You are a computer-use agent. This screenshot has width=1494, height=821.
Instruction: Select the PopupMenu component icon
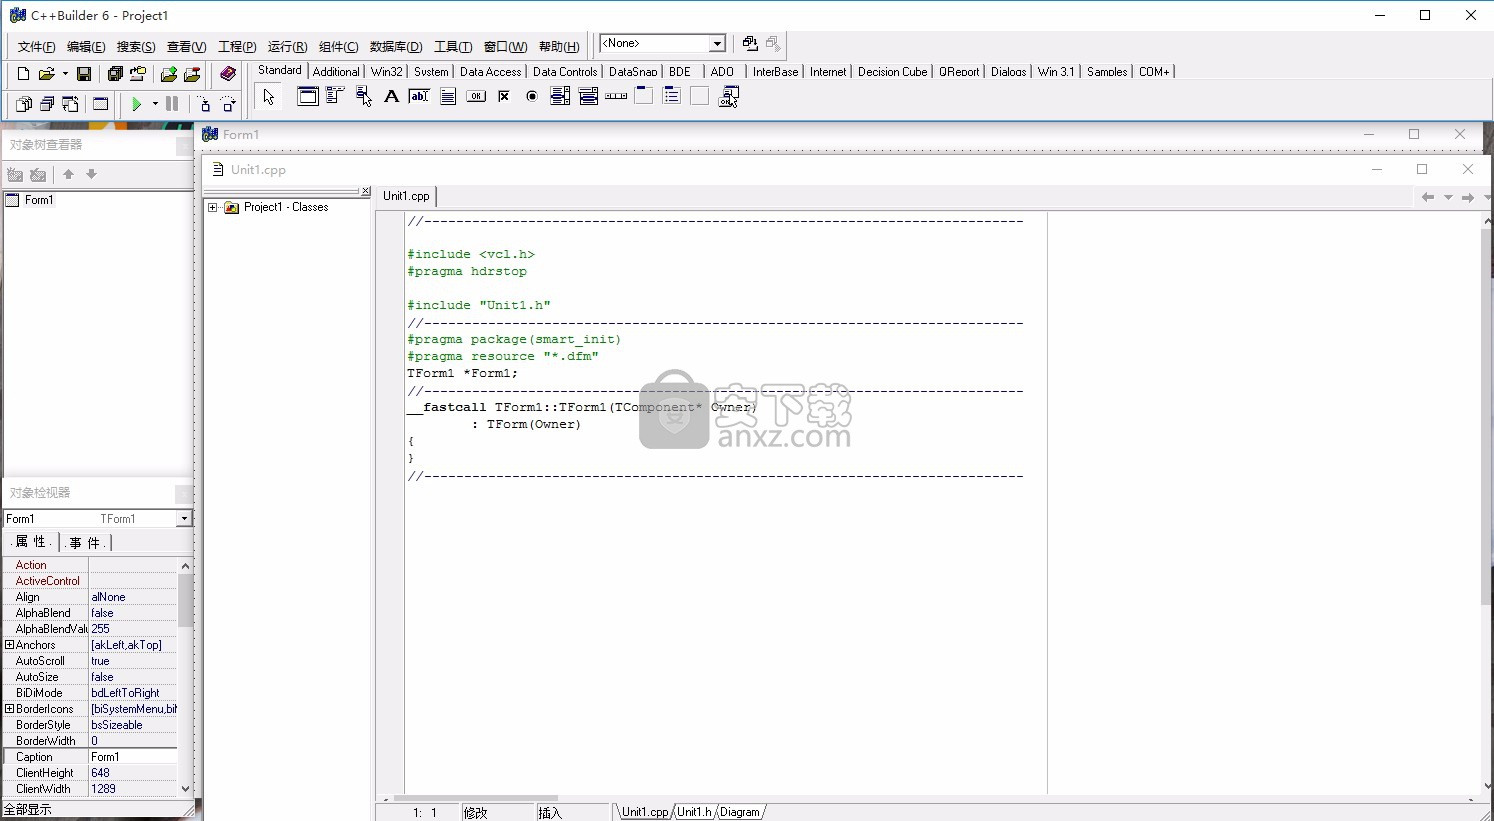click(x=364, y=97)
